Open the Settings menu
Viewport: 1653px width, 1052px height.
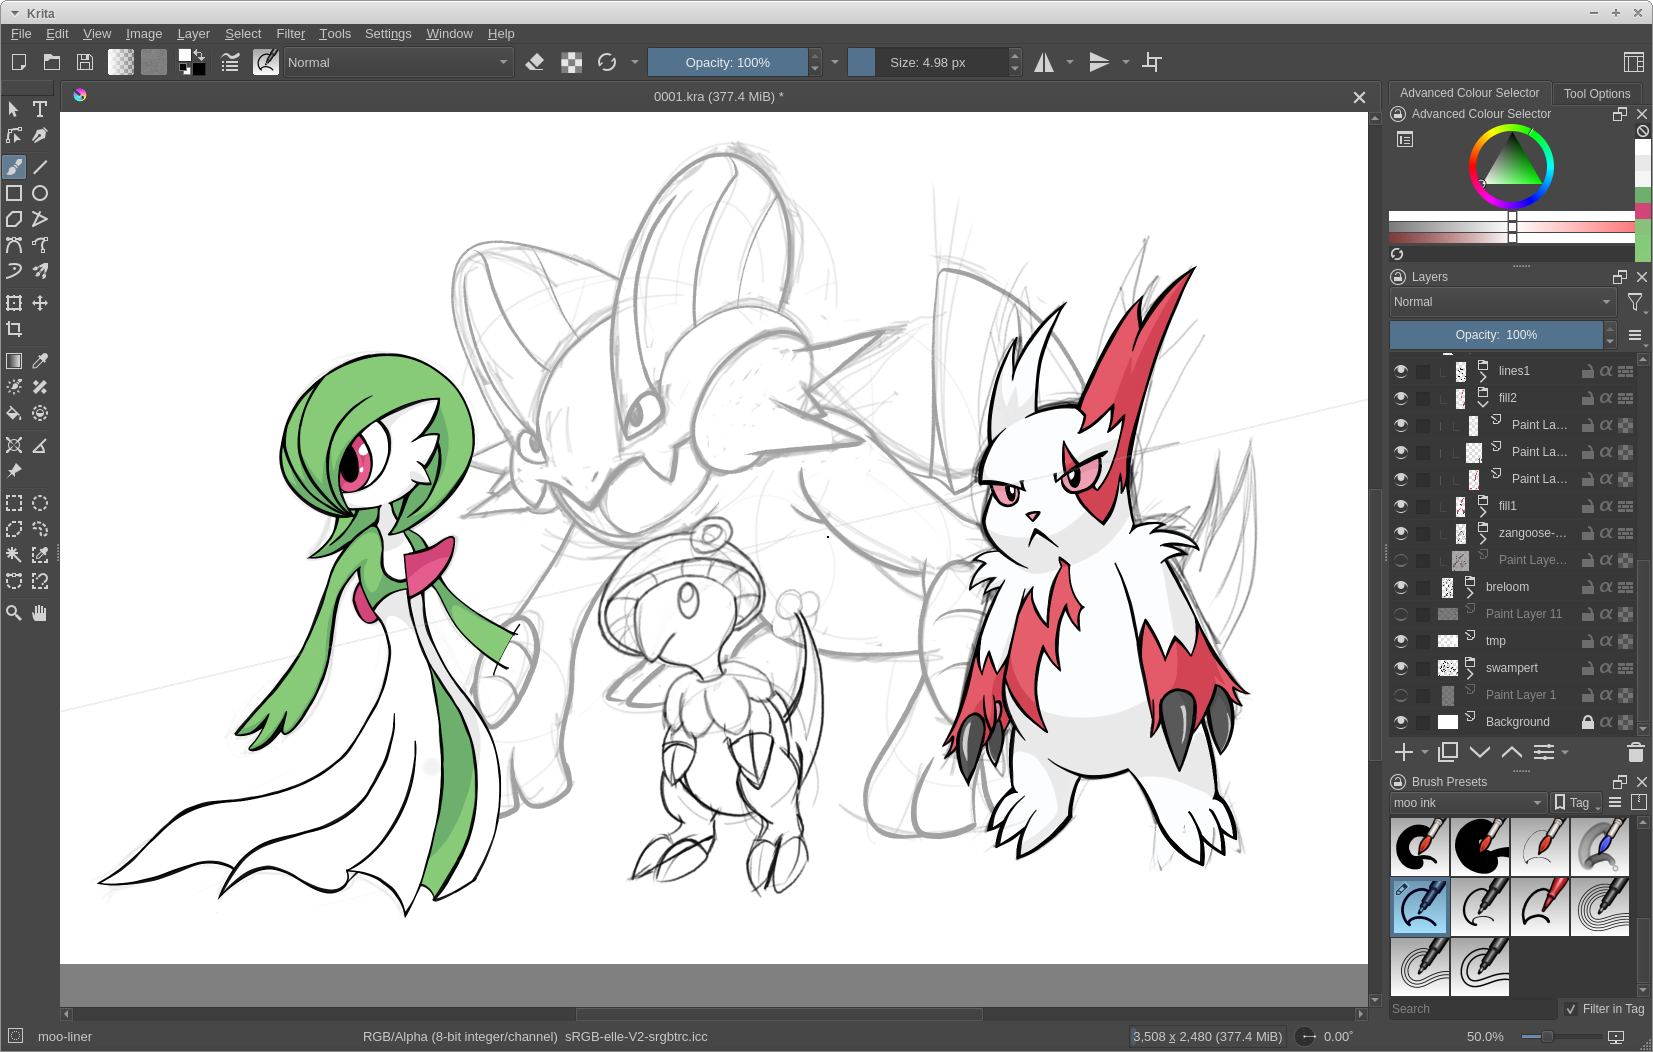click(388, 33)
